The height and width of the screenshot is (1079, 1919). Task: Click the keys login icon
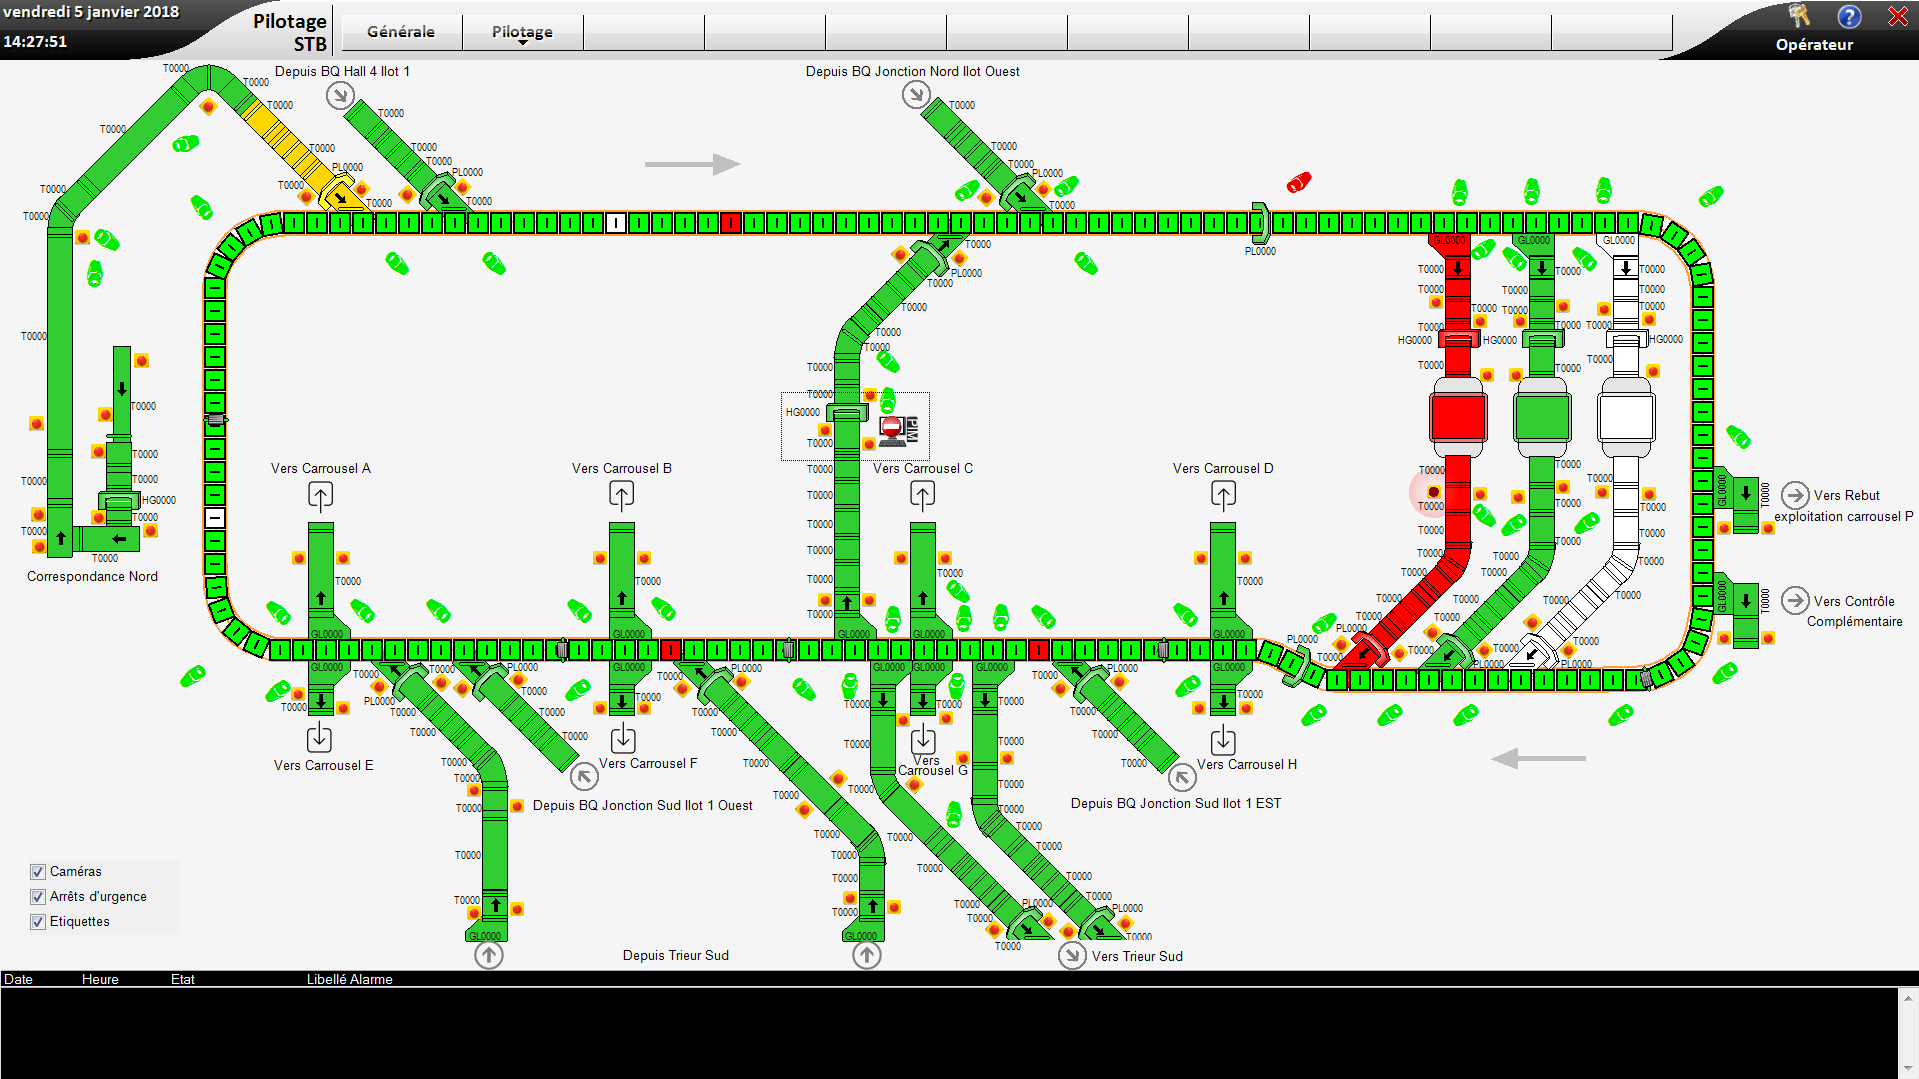click(1799, 16)
